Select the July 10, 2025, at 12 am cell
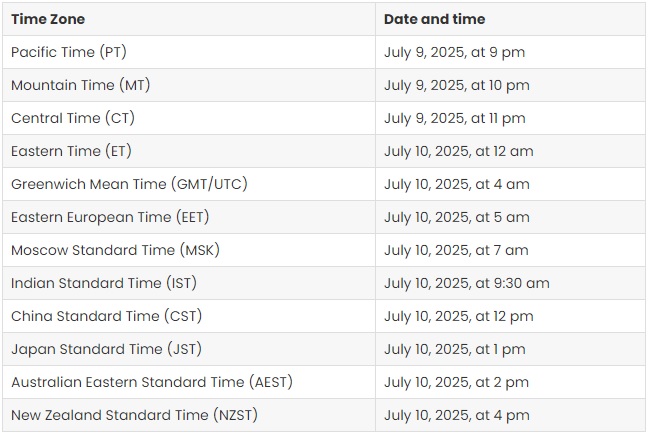This screenshot has height=434, width=648. point(510,151)
